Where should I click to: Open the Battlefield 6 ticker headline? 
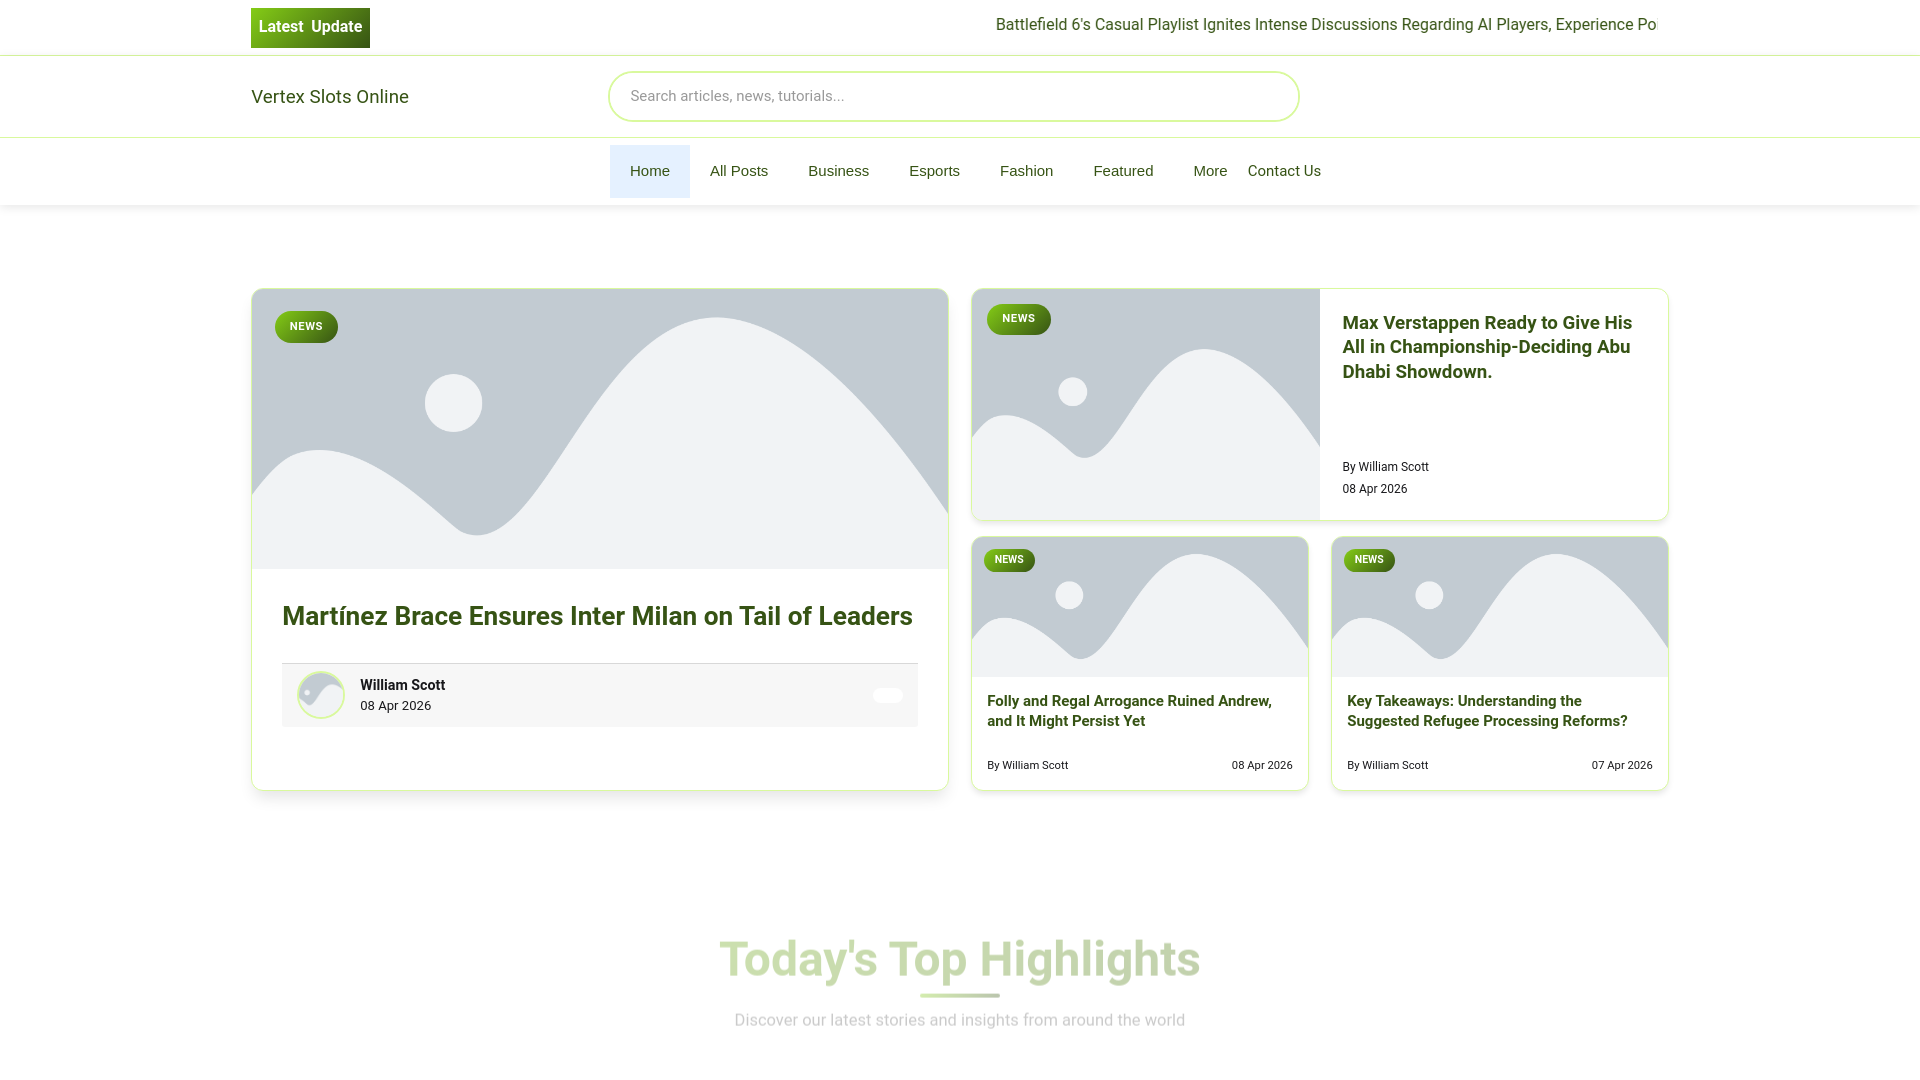pos(1325,25)
